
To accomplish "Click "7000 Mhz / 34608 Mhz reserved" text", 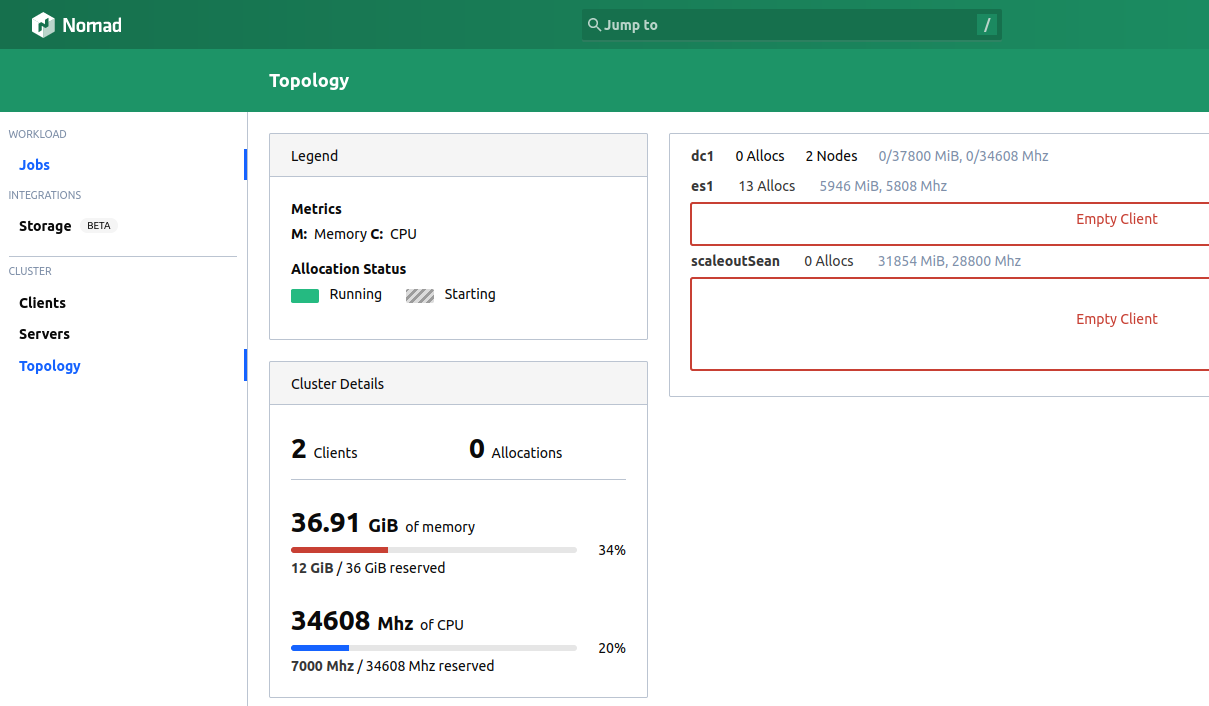I will 392,666.
